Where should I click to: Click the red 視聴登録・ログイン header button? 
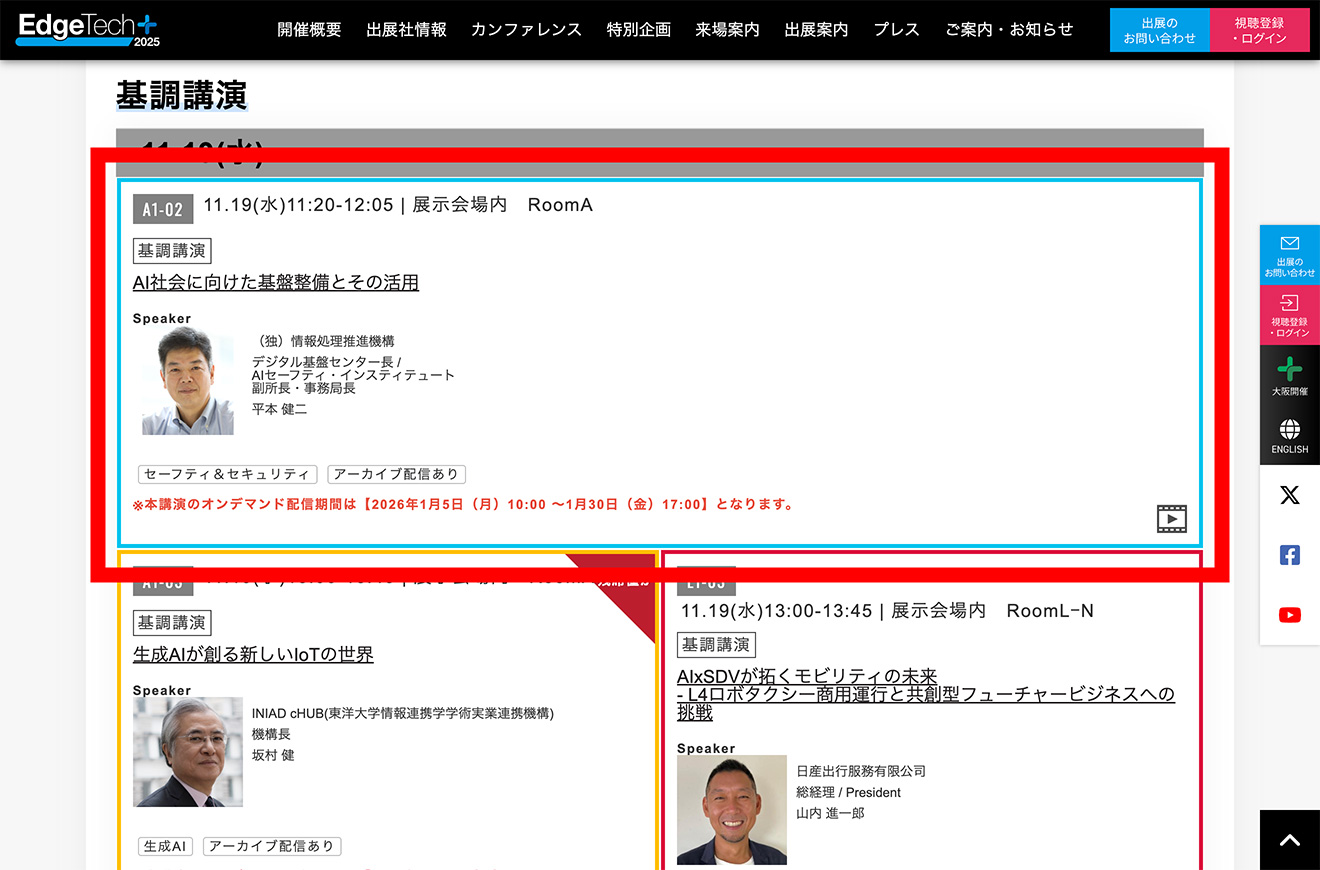[1259, 30]
